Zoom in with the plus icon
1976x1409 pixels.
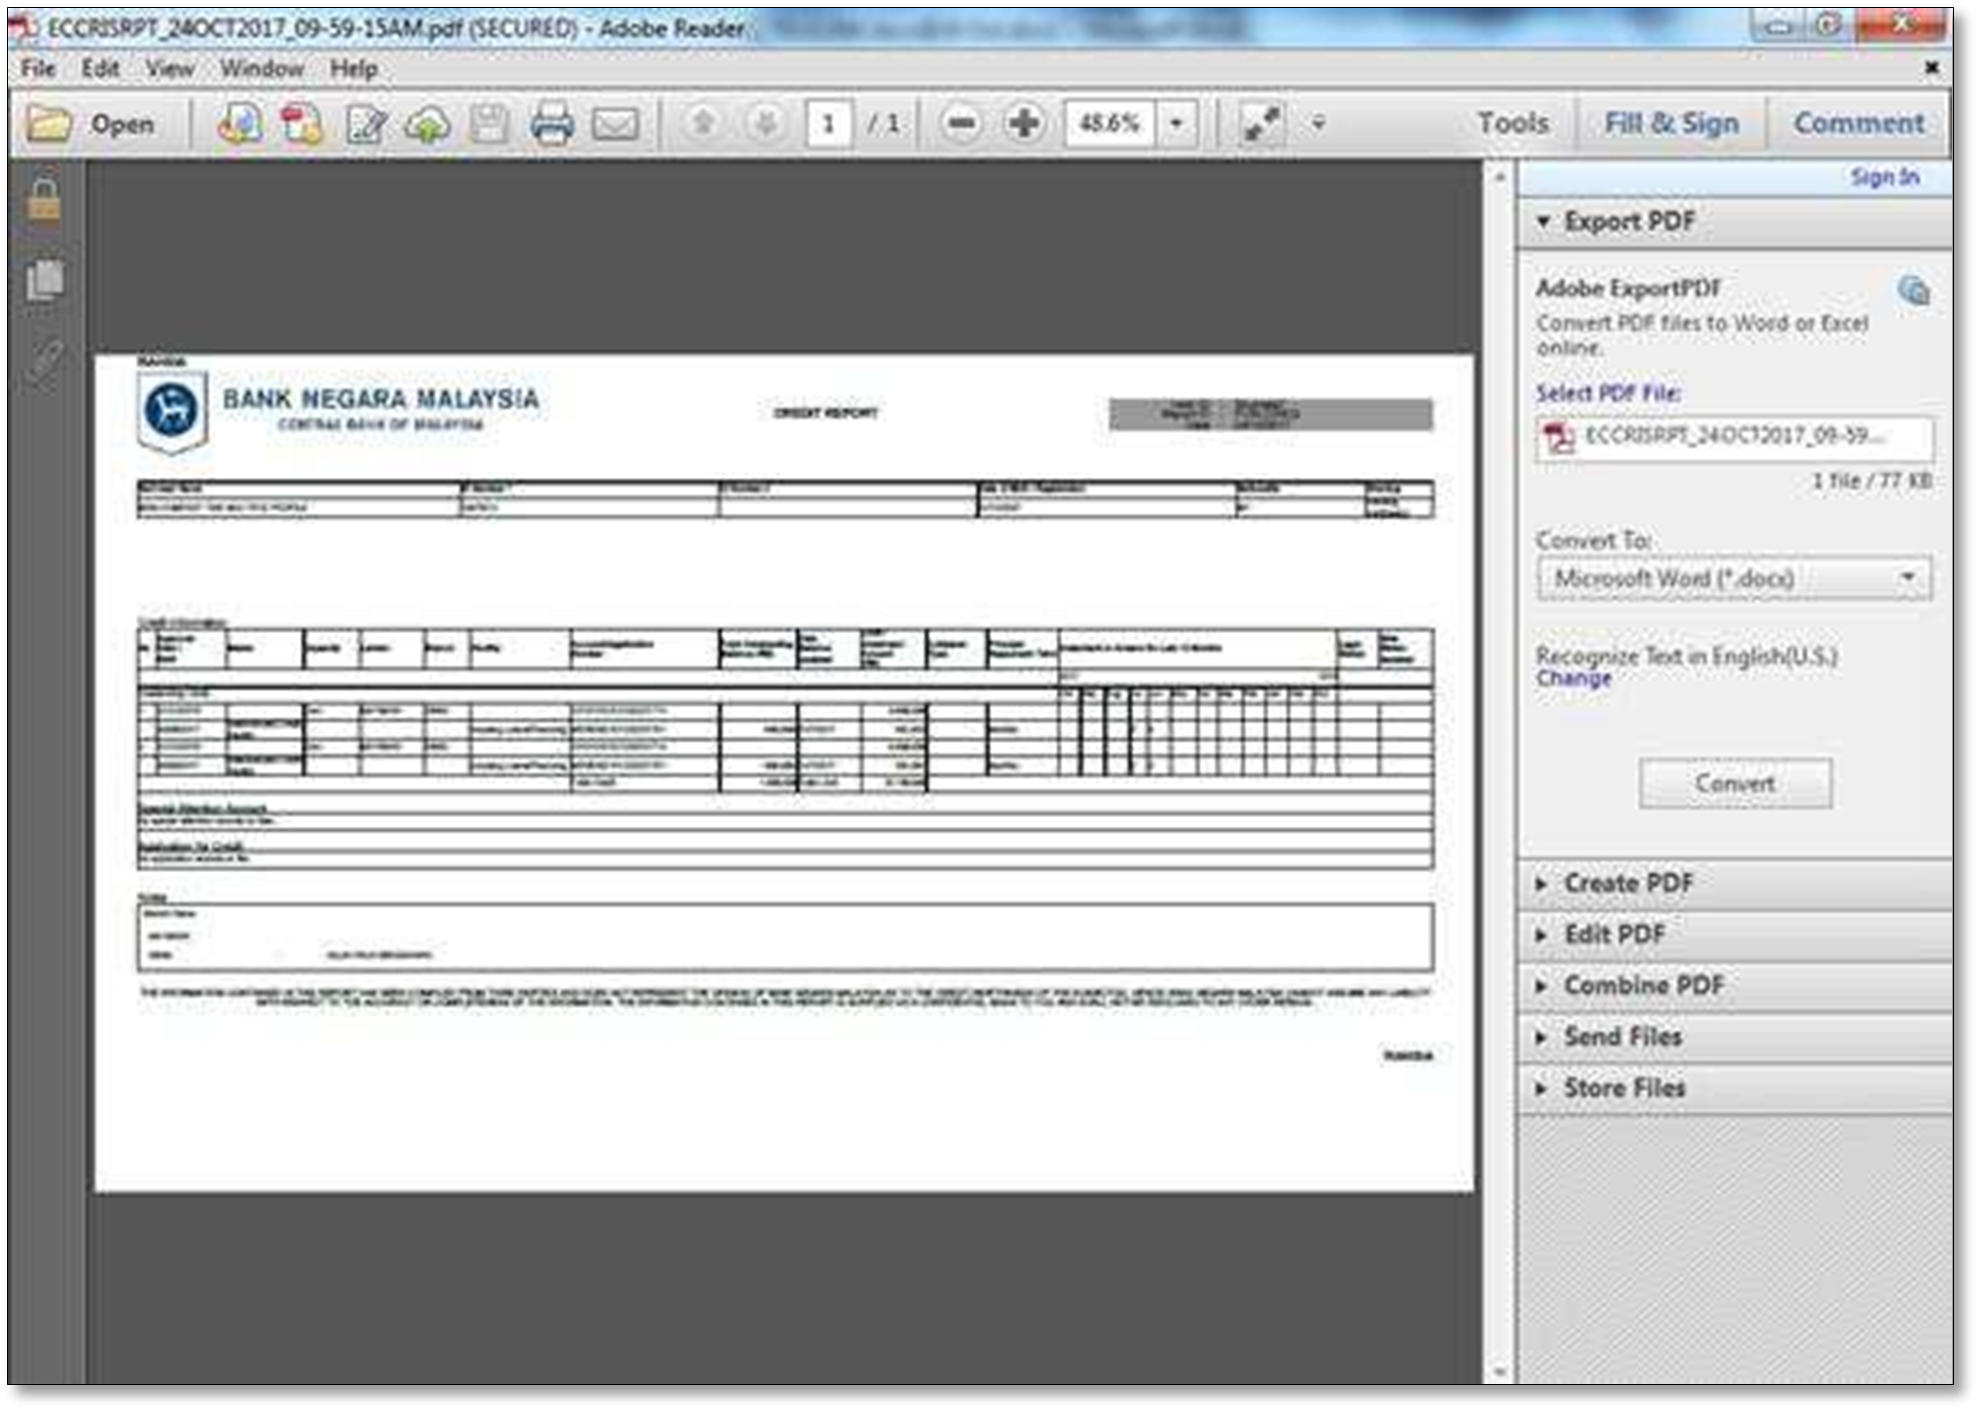pos(1024,123)
